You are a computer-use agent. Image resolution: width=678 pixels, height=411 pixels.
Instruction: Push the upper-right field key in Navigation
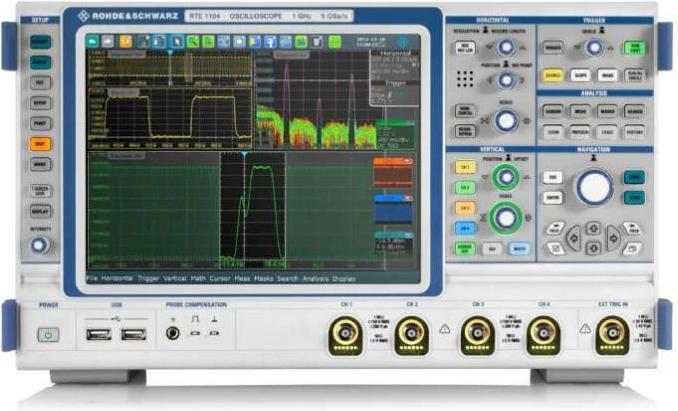point(631,228)
